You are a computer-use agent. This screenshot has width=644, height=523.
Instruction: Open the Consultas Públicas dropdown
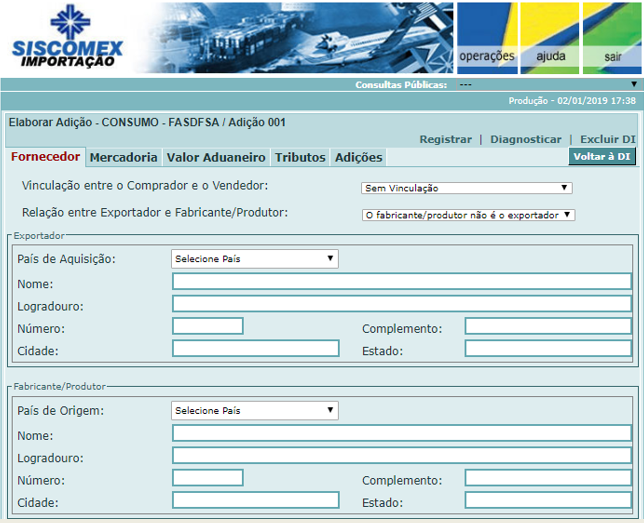pos(548,85)
